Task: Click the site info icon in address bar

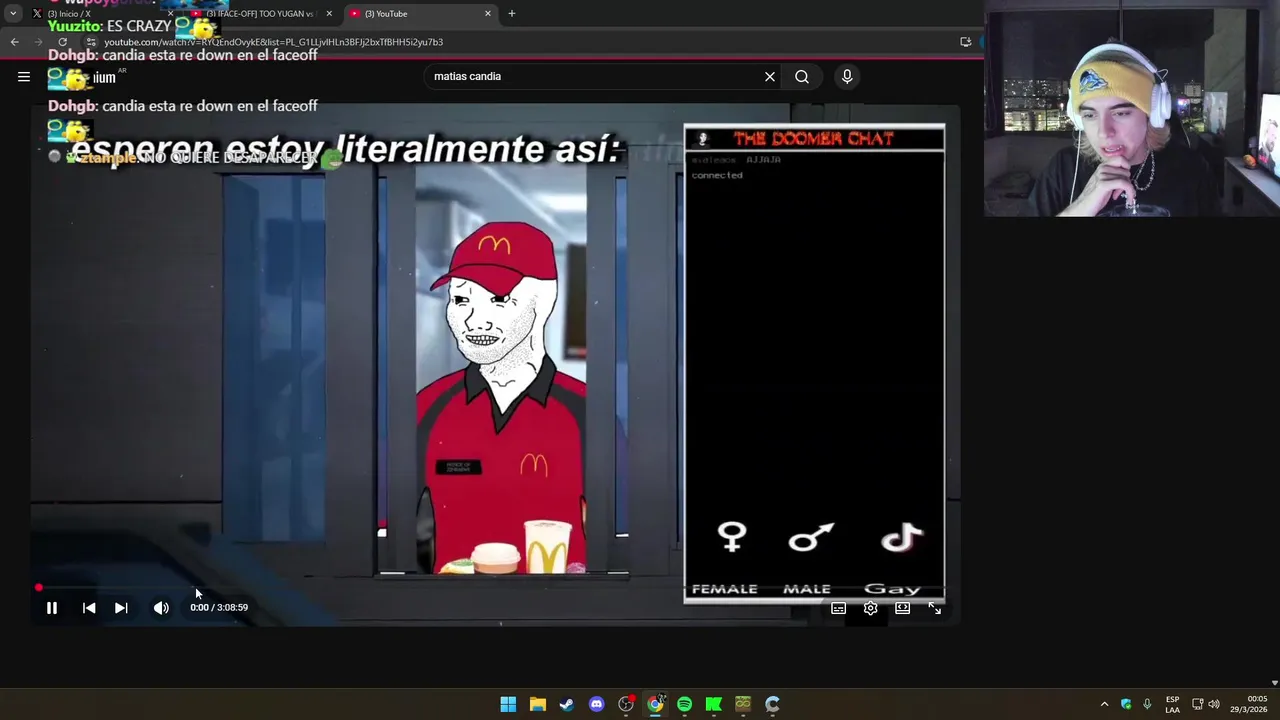Action: (91, 42)
